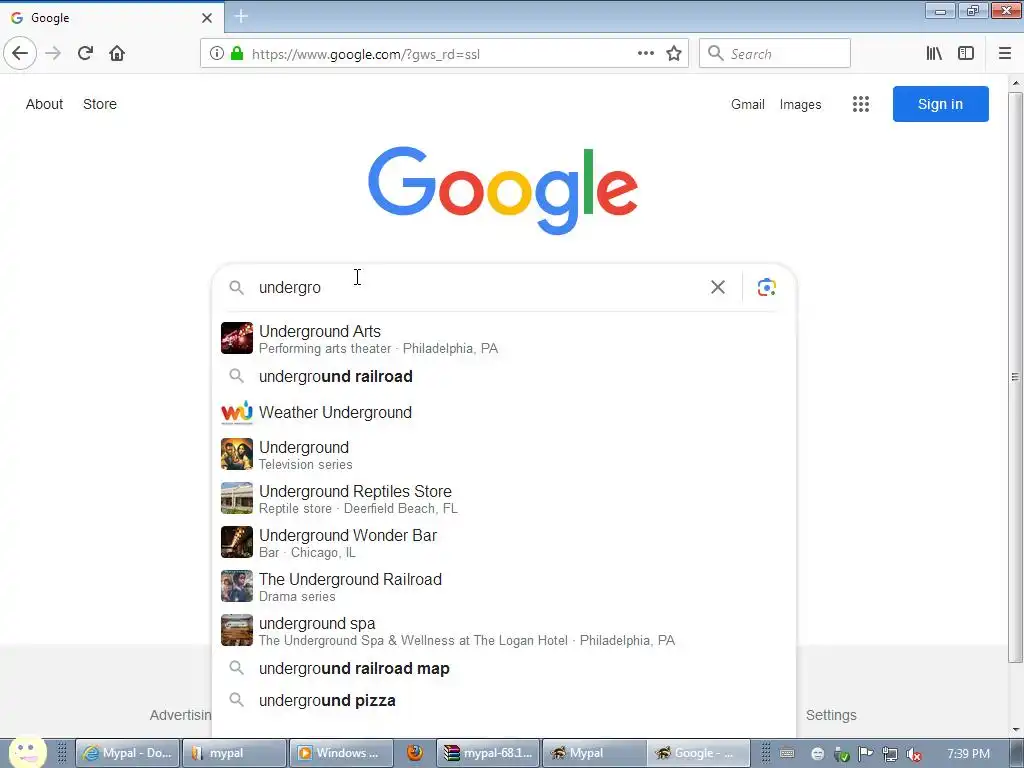This screenshot has width=1024, height=768.
Task: Open the mypal folder taskbar item
Action: pyautogui.click(x=234, y=753)
